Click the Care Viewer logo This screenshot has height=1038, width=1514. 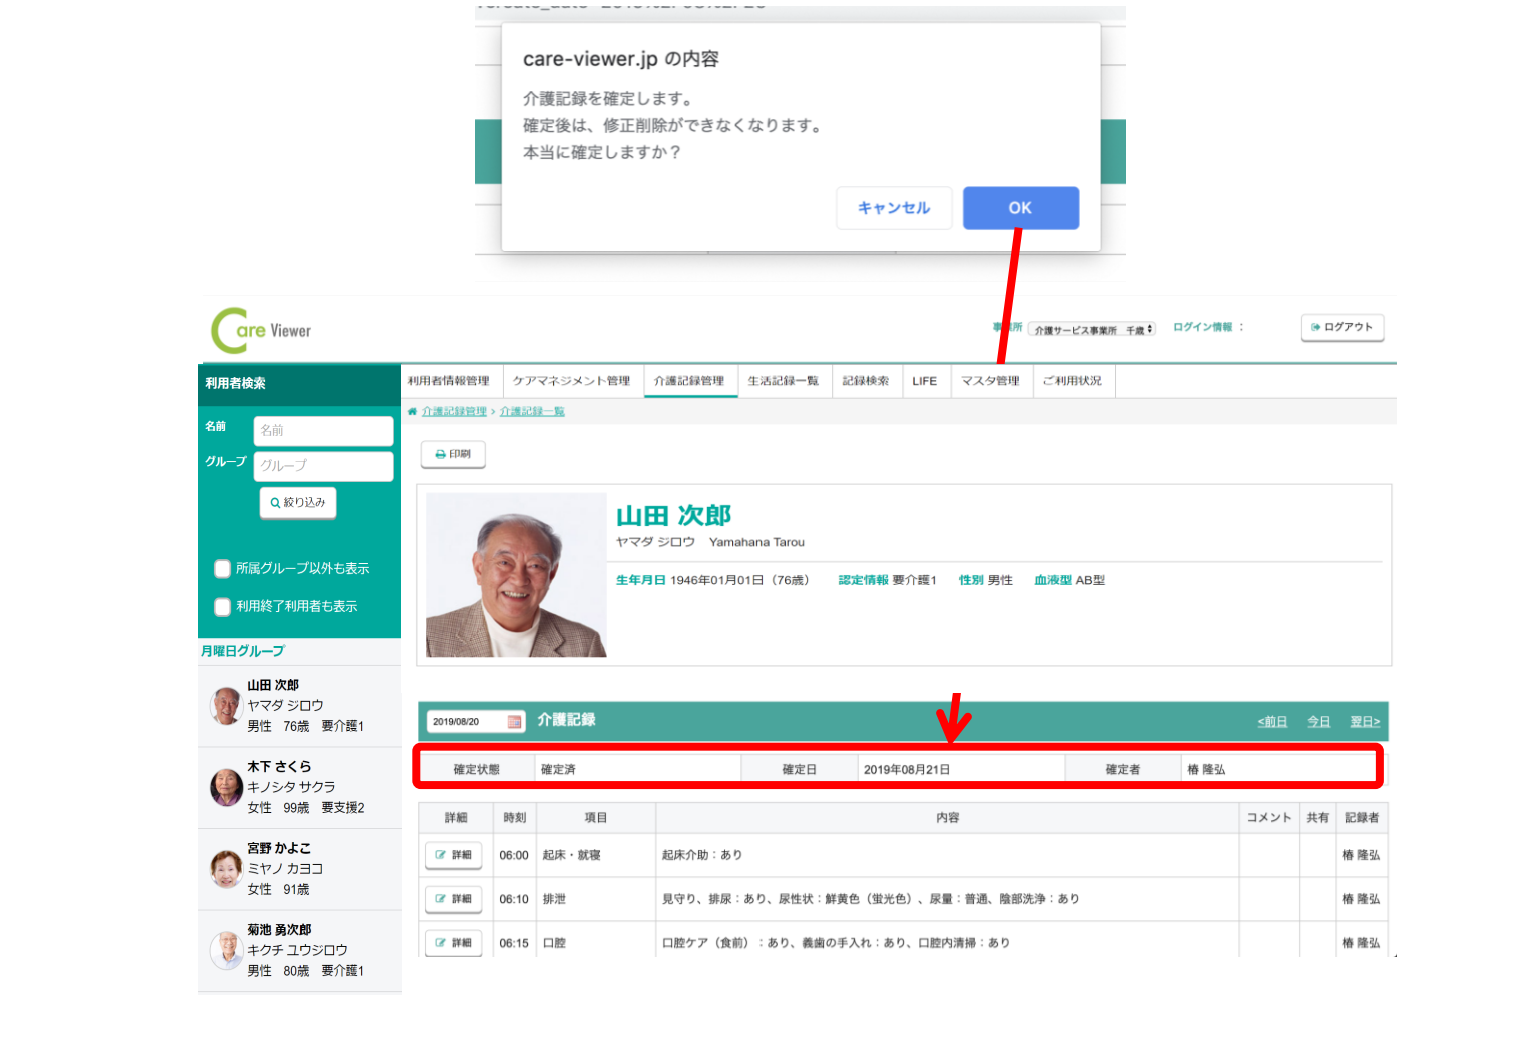(261, 331)
